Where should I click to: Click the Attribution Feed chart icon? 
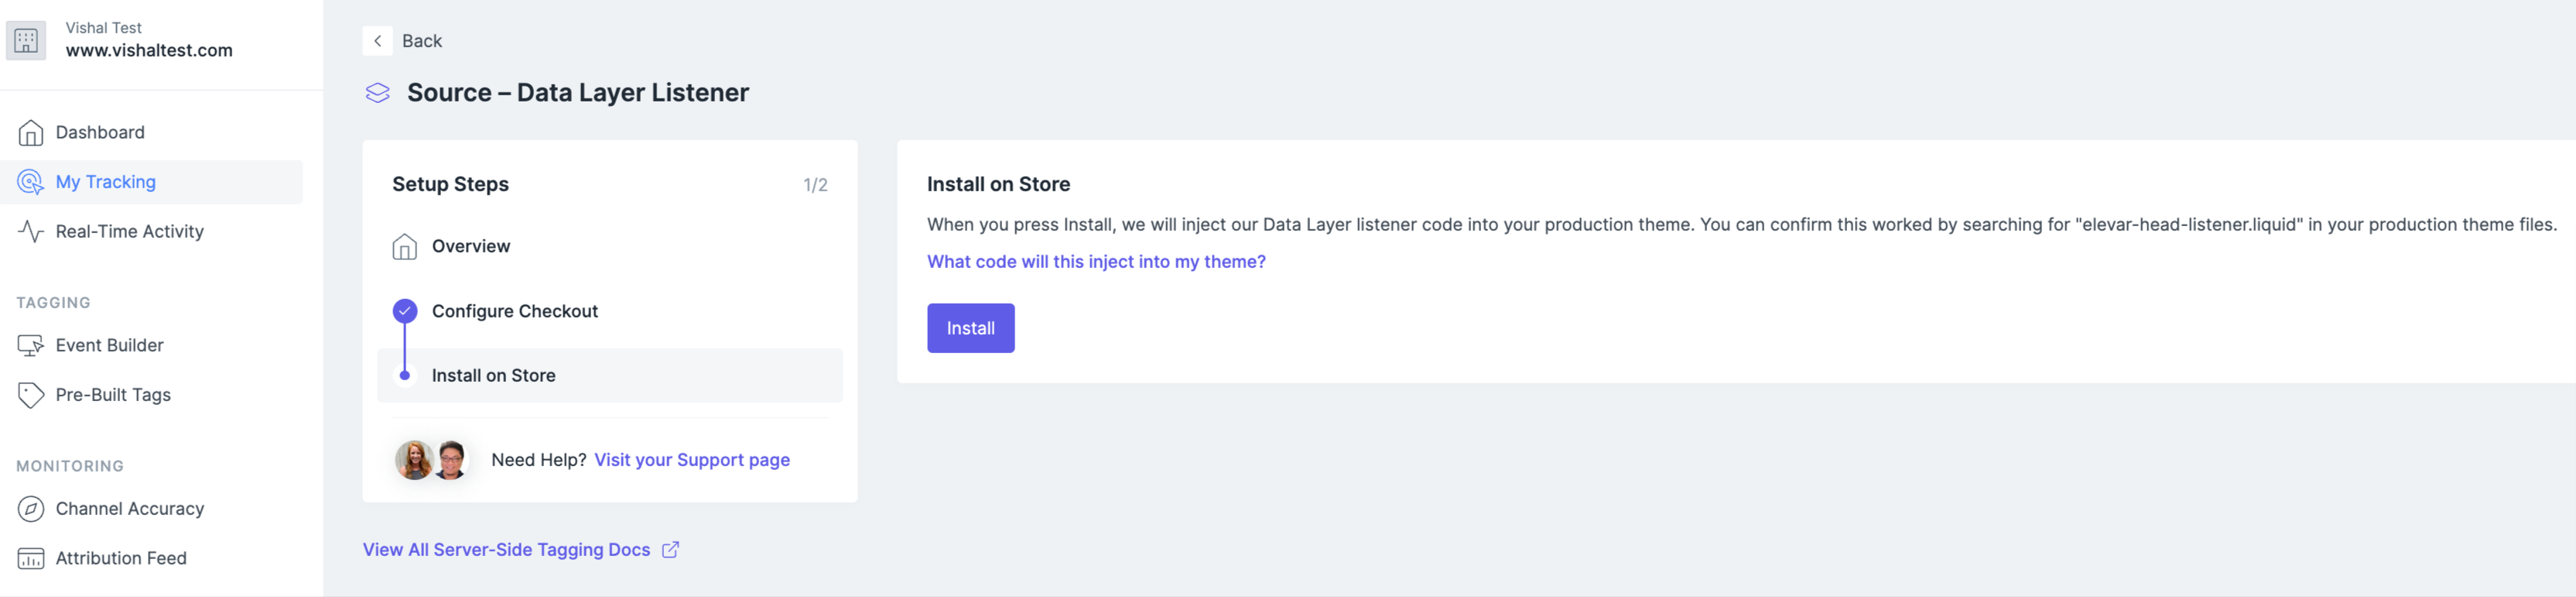(31, 558)
